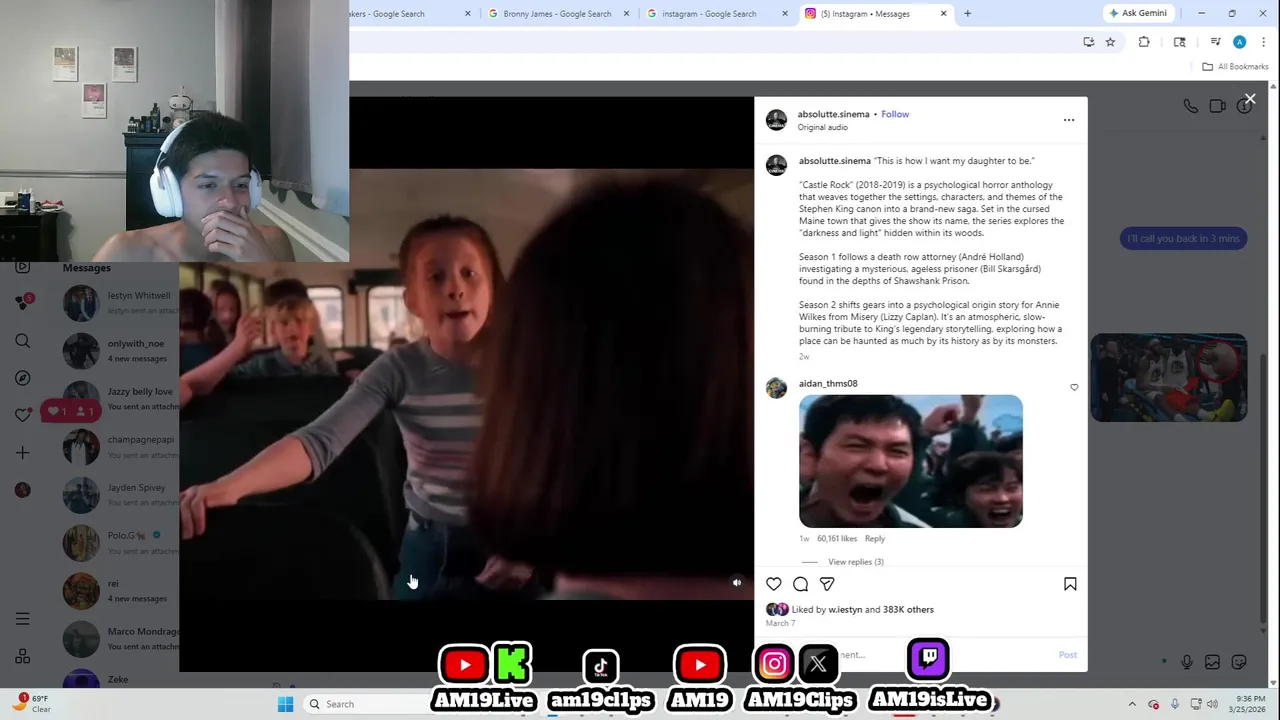Open the Chrome Extensions puzzle icon

click(1144, 42)
